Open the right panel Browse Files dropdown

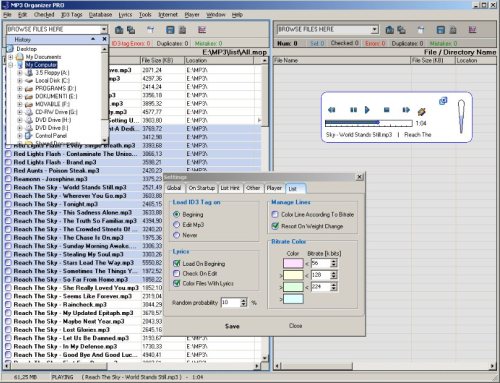click(x=375, y=30)
